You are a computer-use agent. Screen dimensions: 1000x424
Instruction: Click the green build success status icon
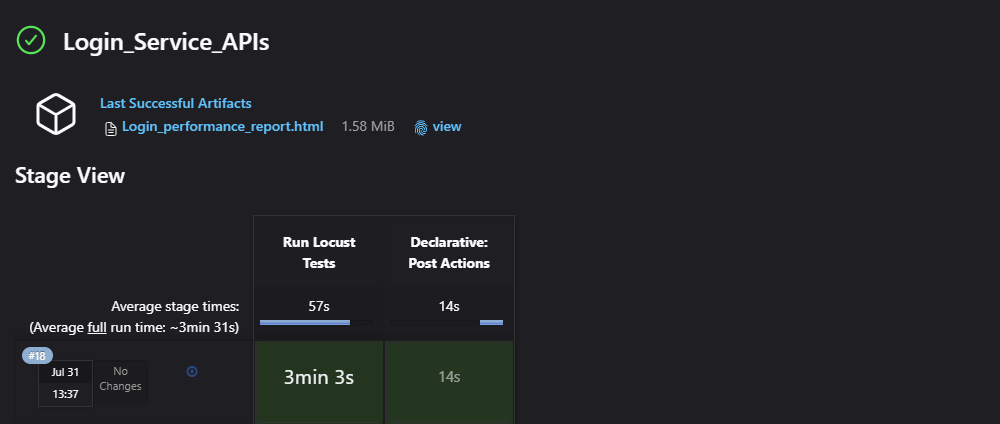tap(31, 41)
